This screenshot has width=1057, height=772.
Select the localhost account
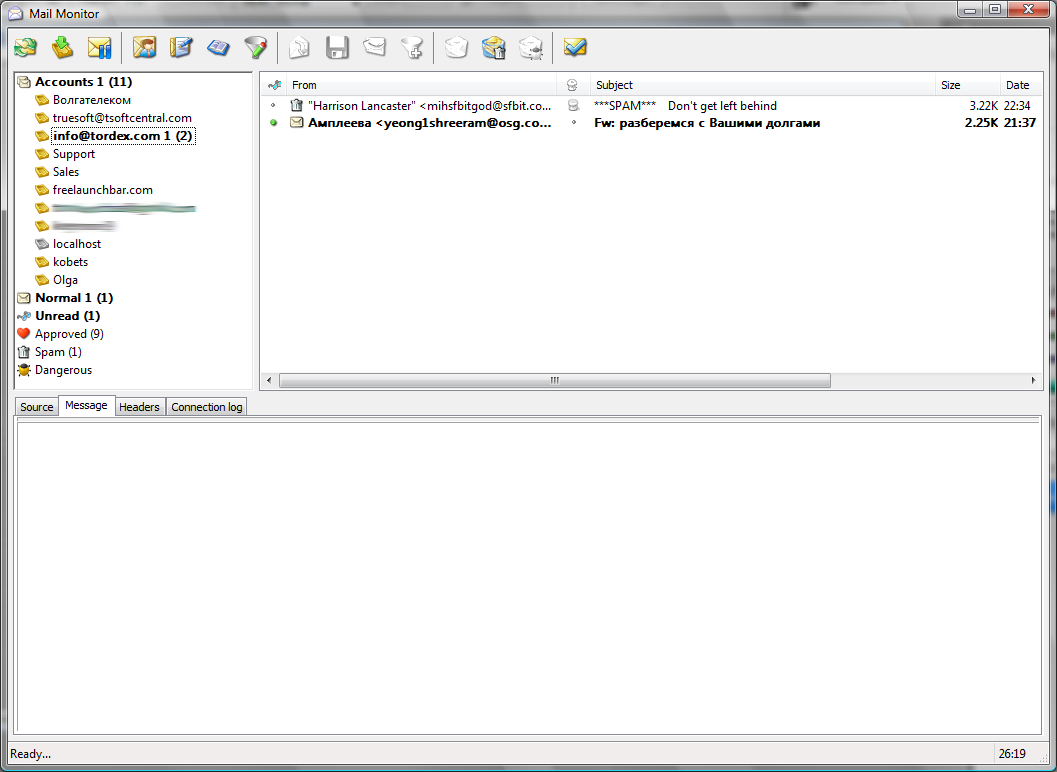[x=76, y=244]
